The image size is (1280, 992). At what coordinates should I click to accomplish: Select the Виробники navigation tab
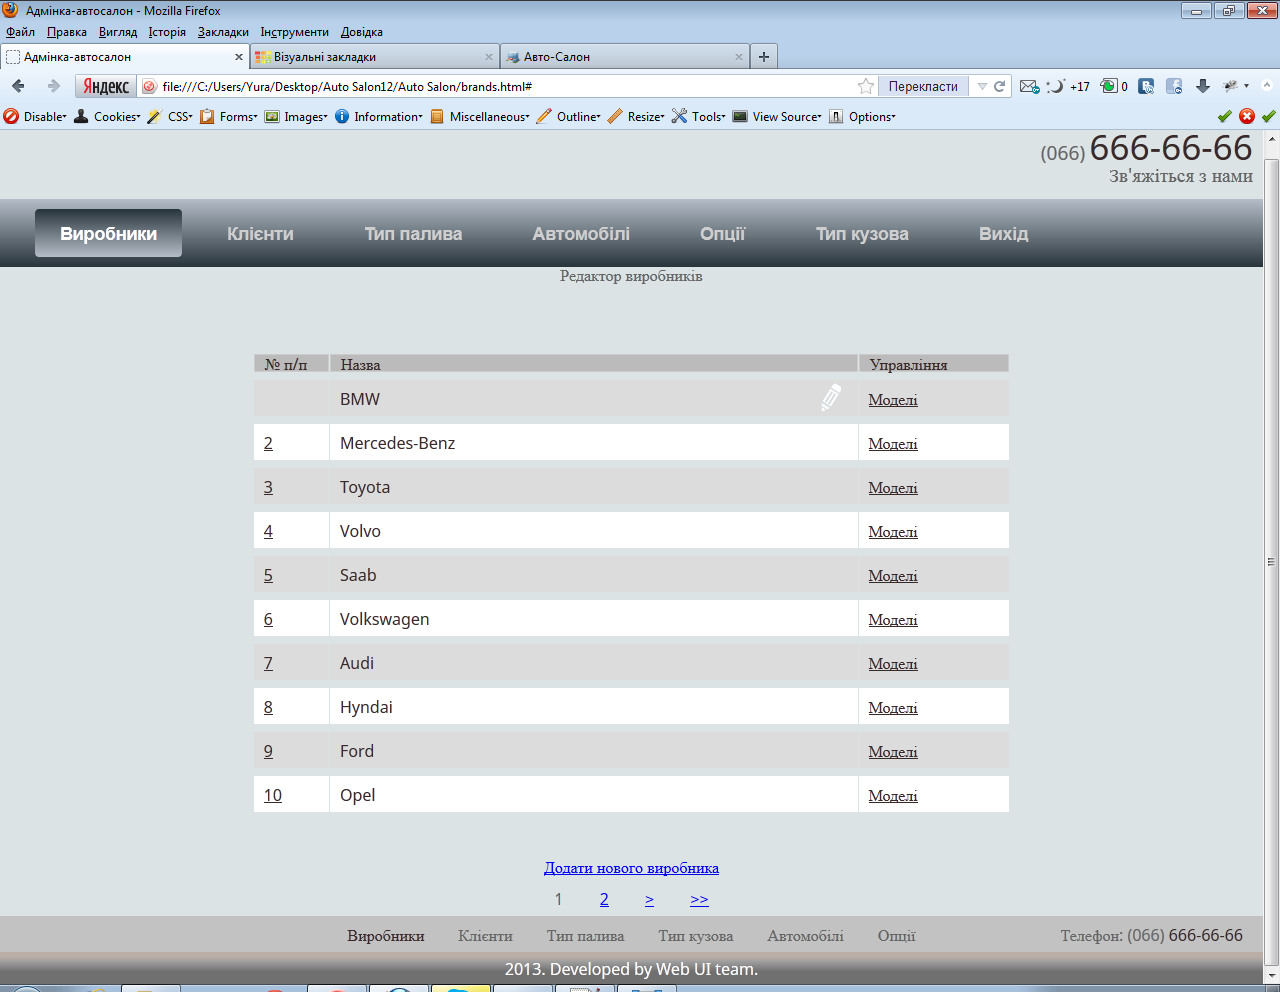108,233
